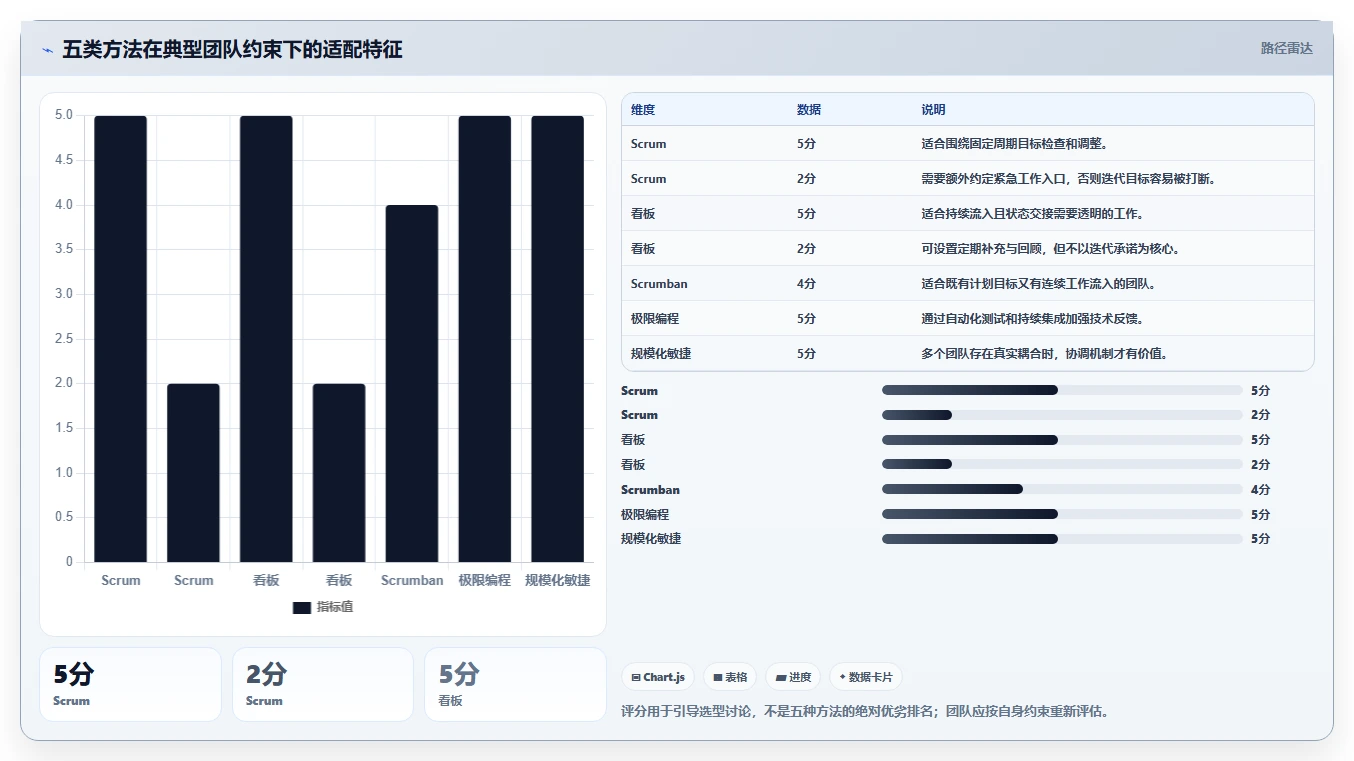
Task: Select the 规模化敏捷 label on the chart axis
Action: (x=557, y=580)
